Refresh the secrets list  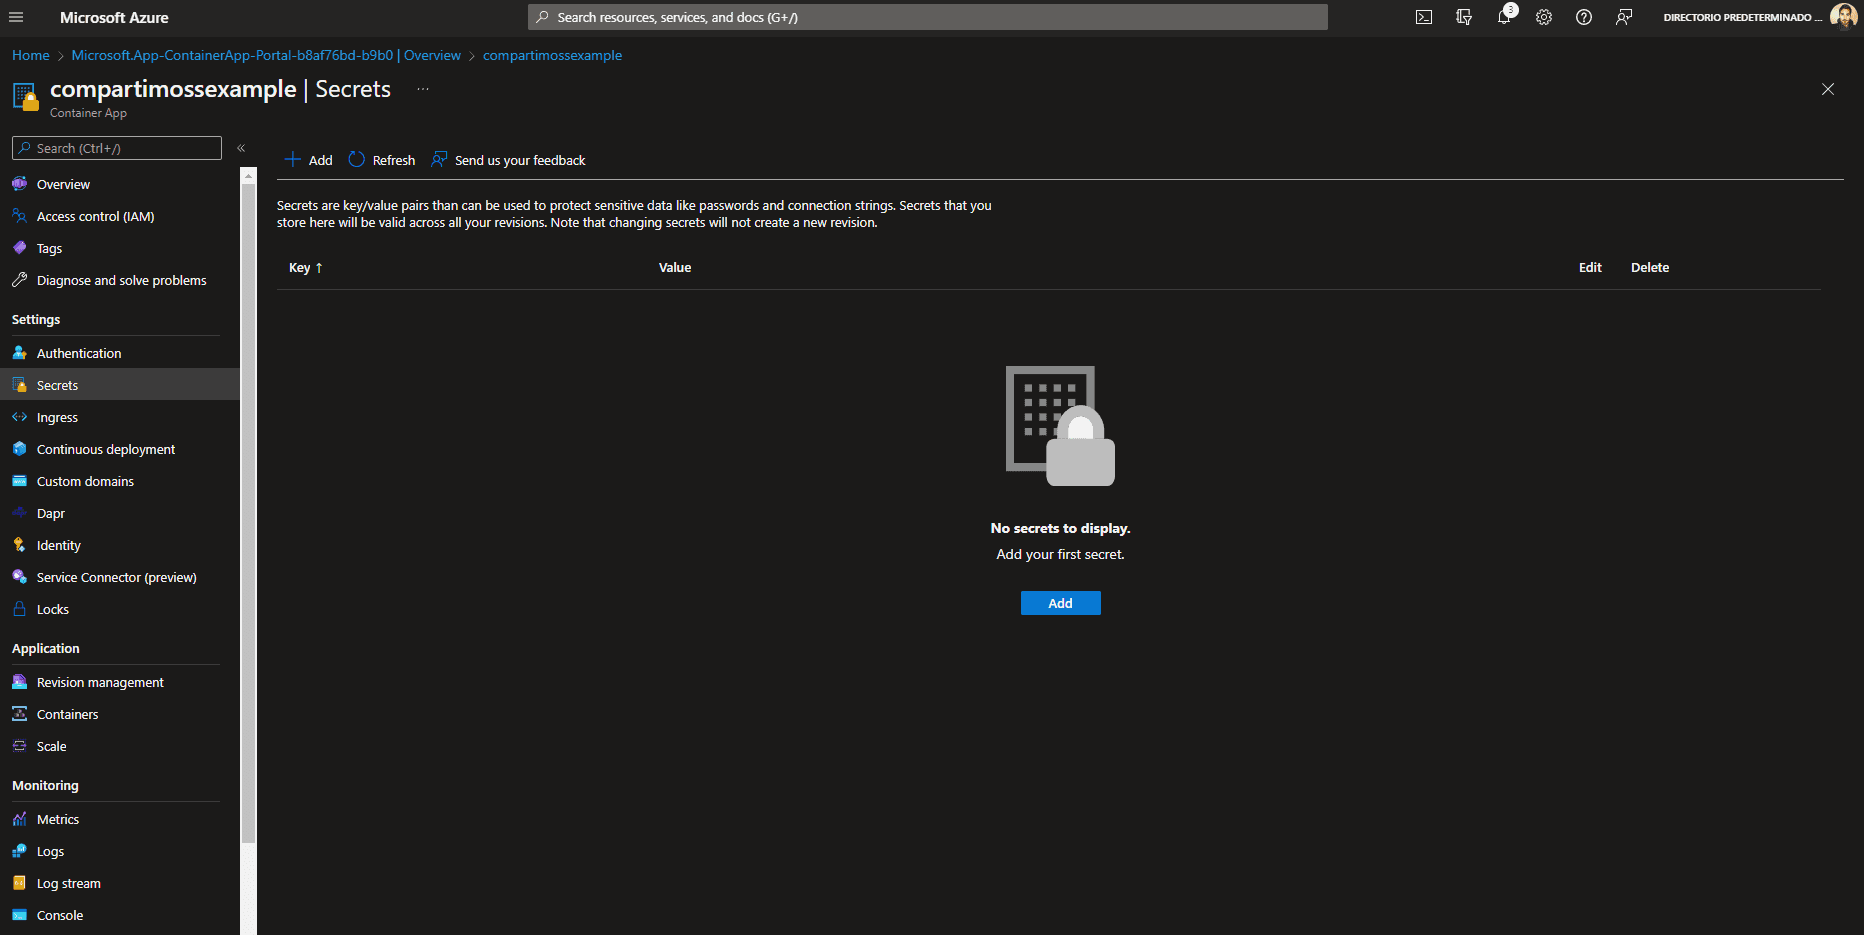click(382, 160)
